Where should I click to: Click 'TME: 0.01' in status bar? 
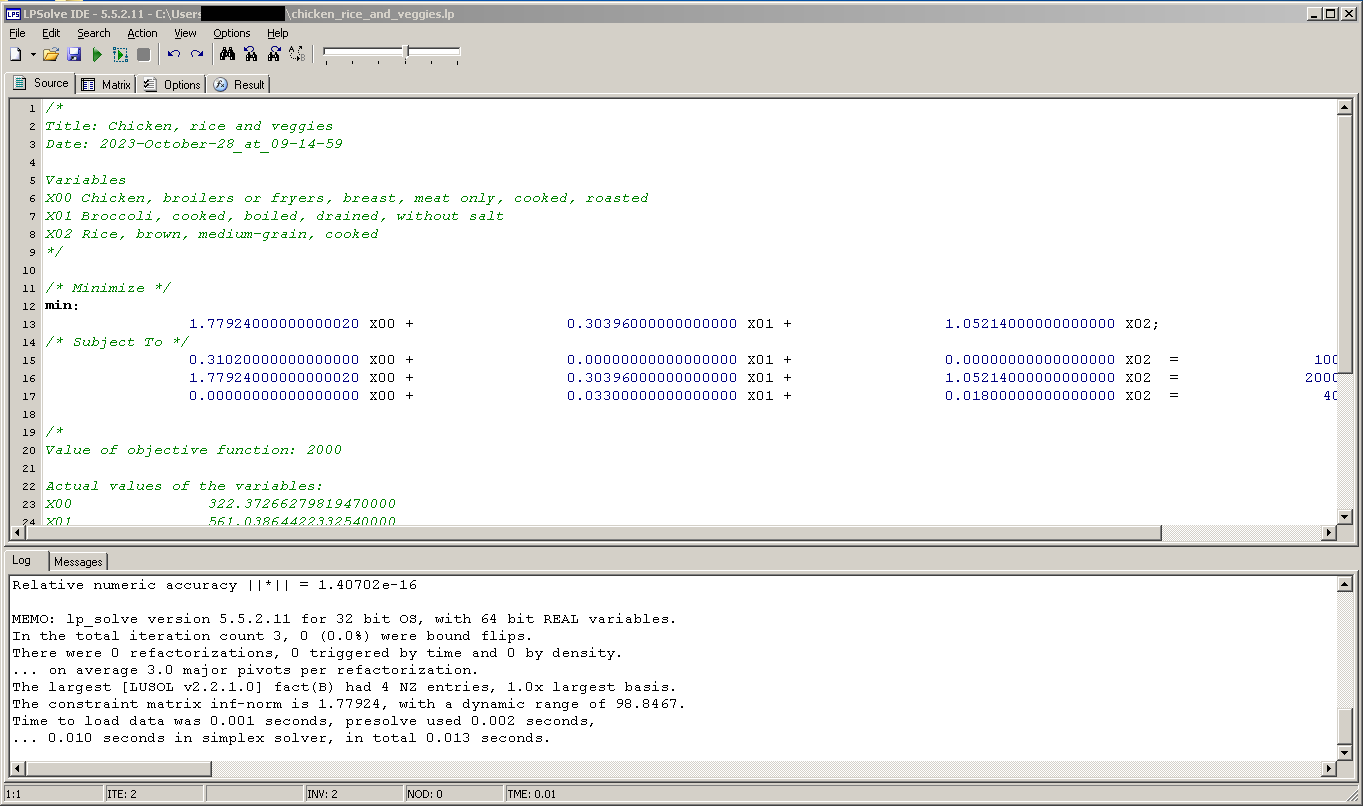pos(530,794)
